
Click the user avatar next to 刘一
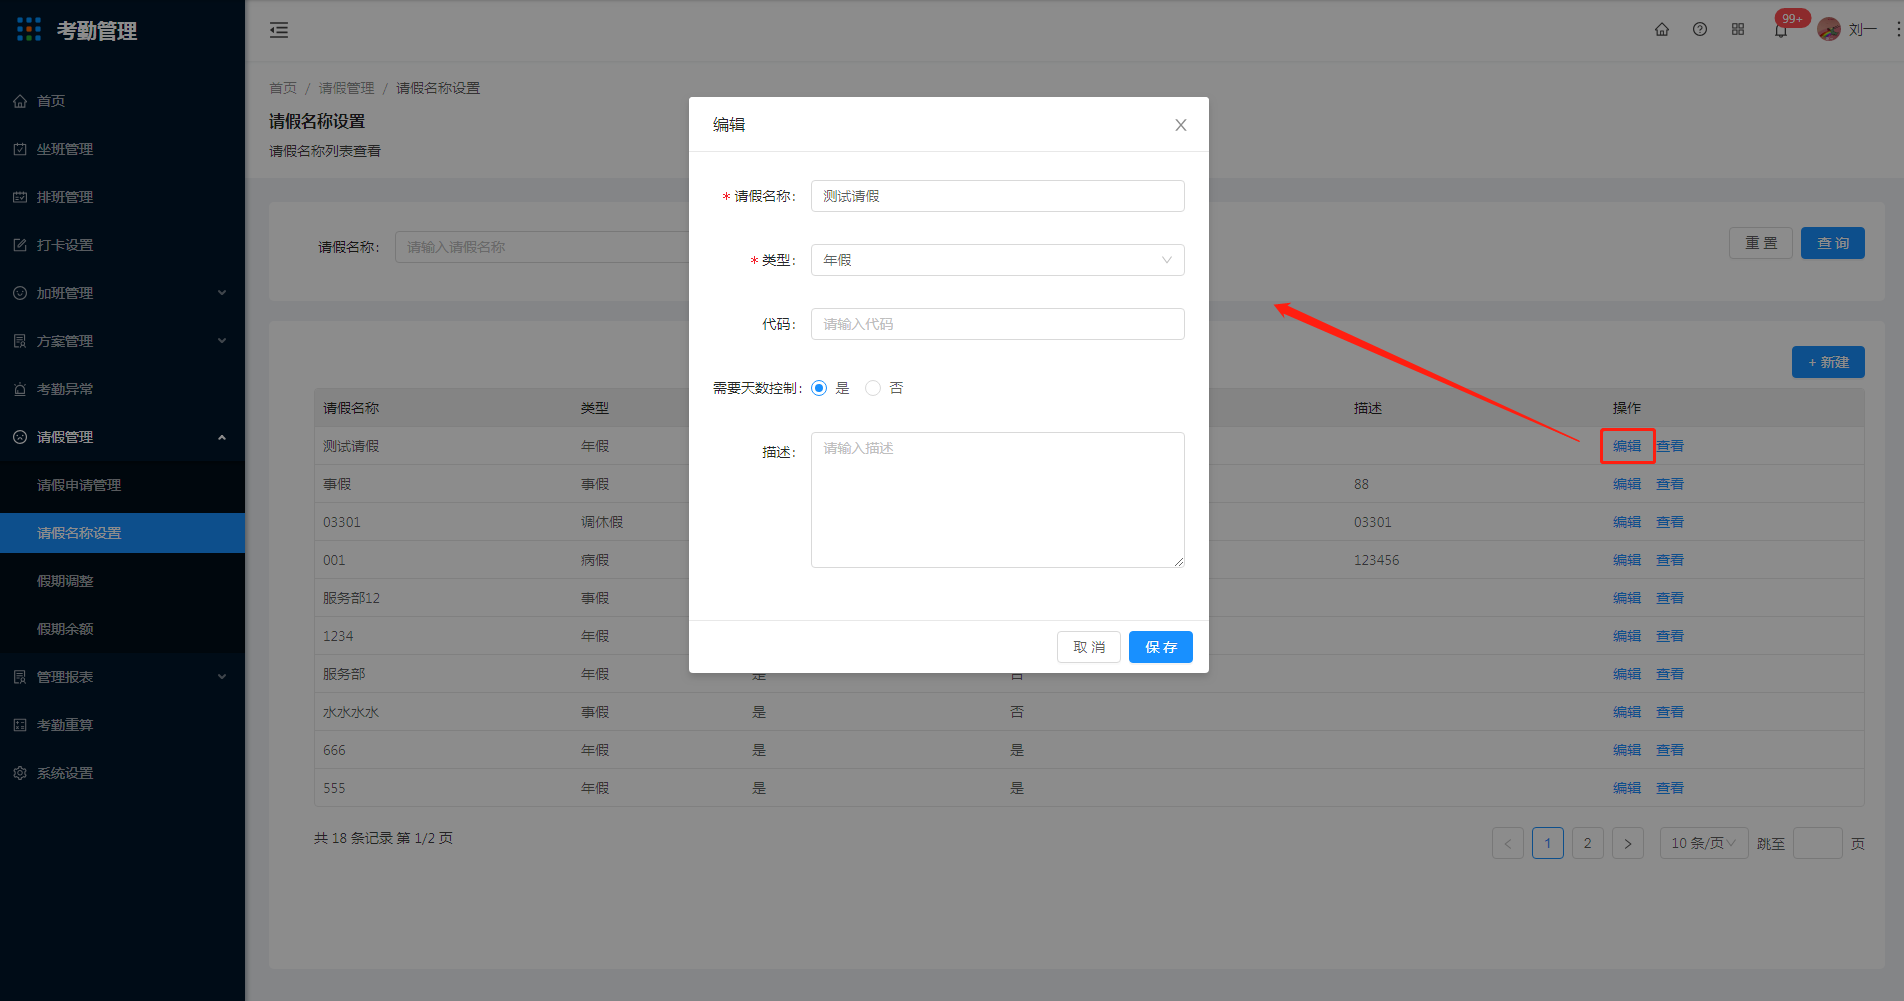click(x=1829, y=30)
